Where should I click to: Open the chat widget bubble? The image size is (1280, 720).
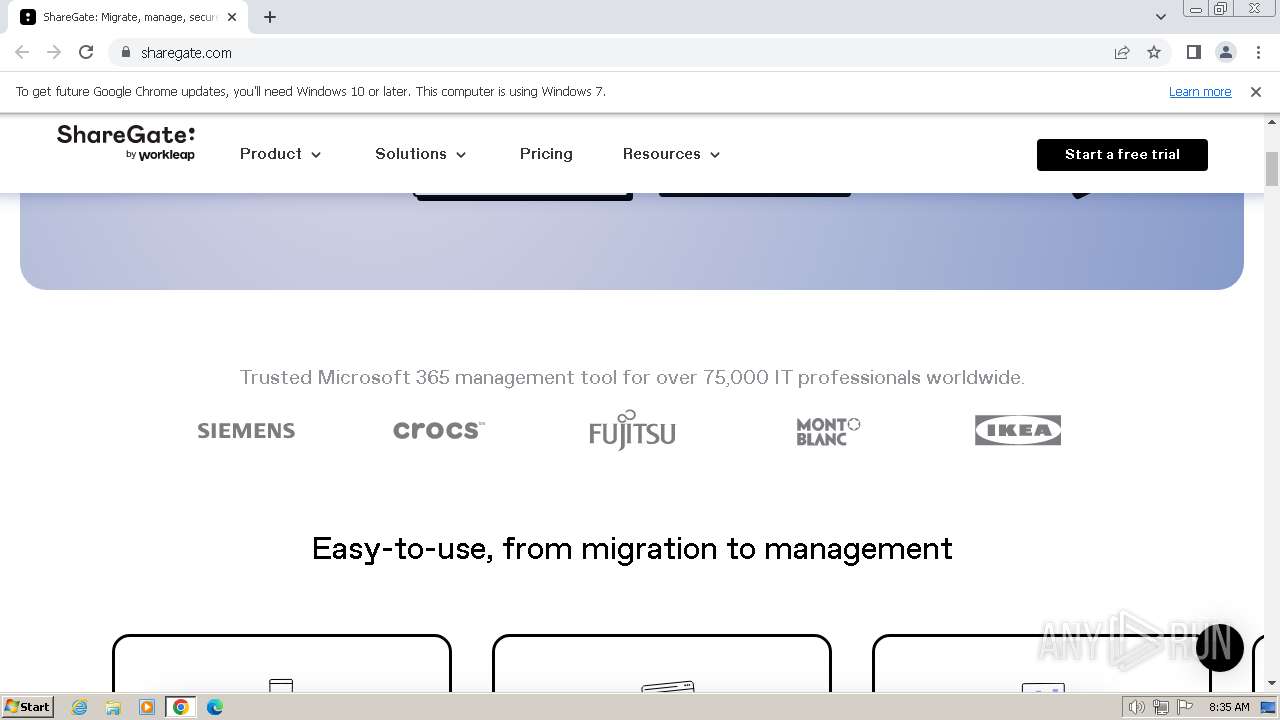tap(1220, 647)
